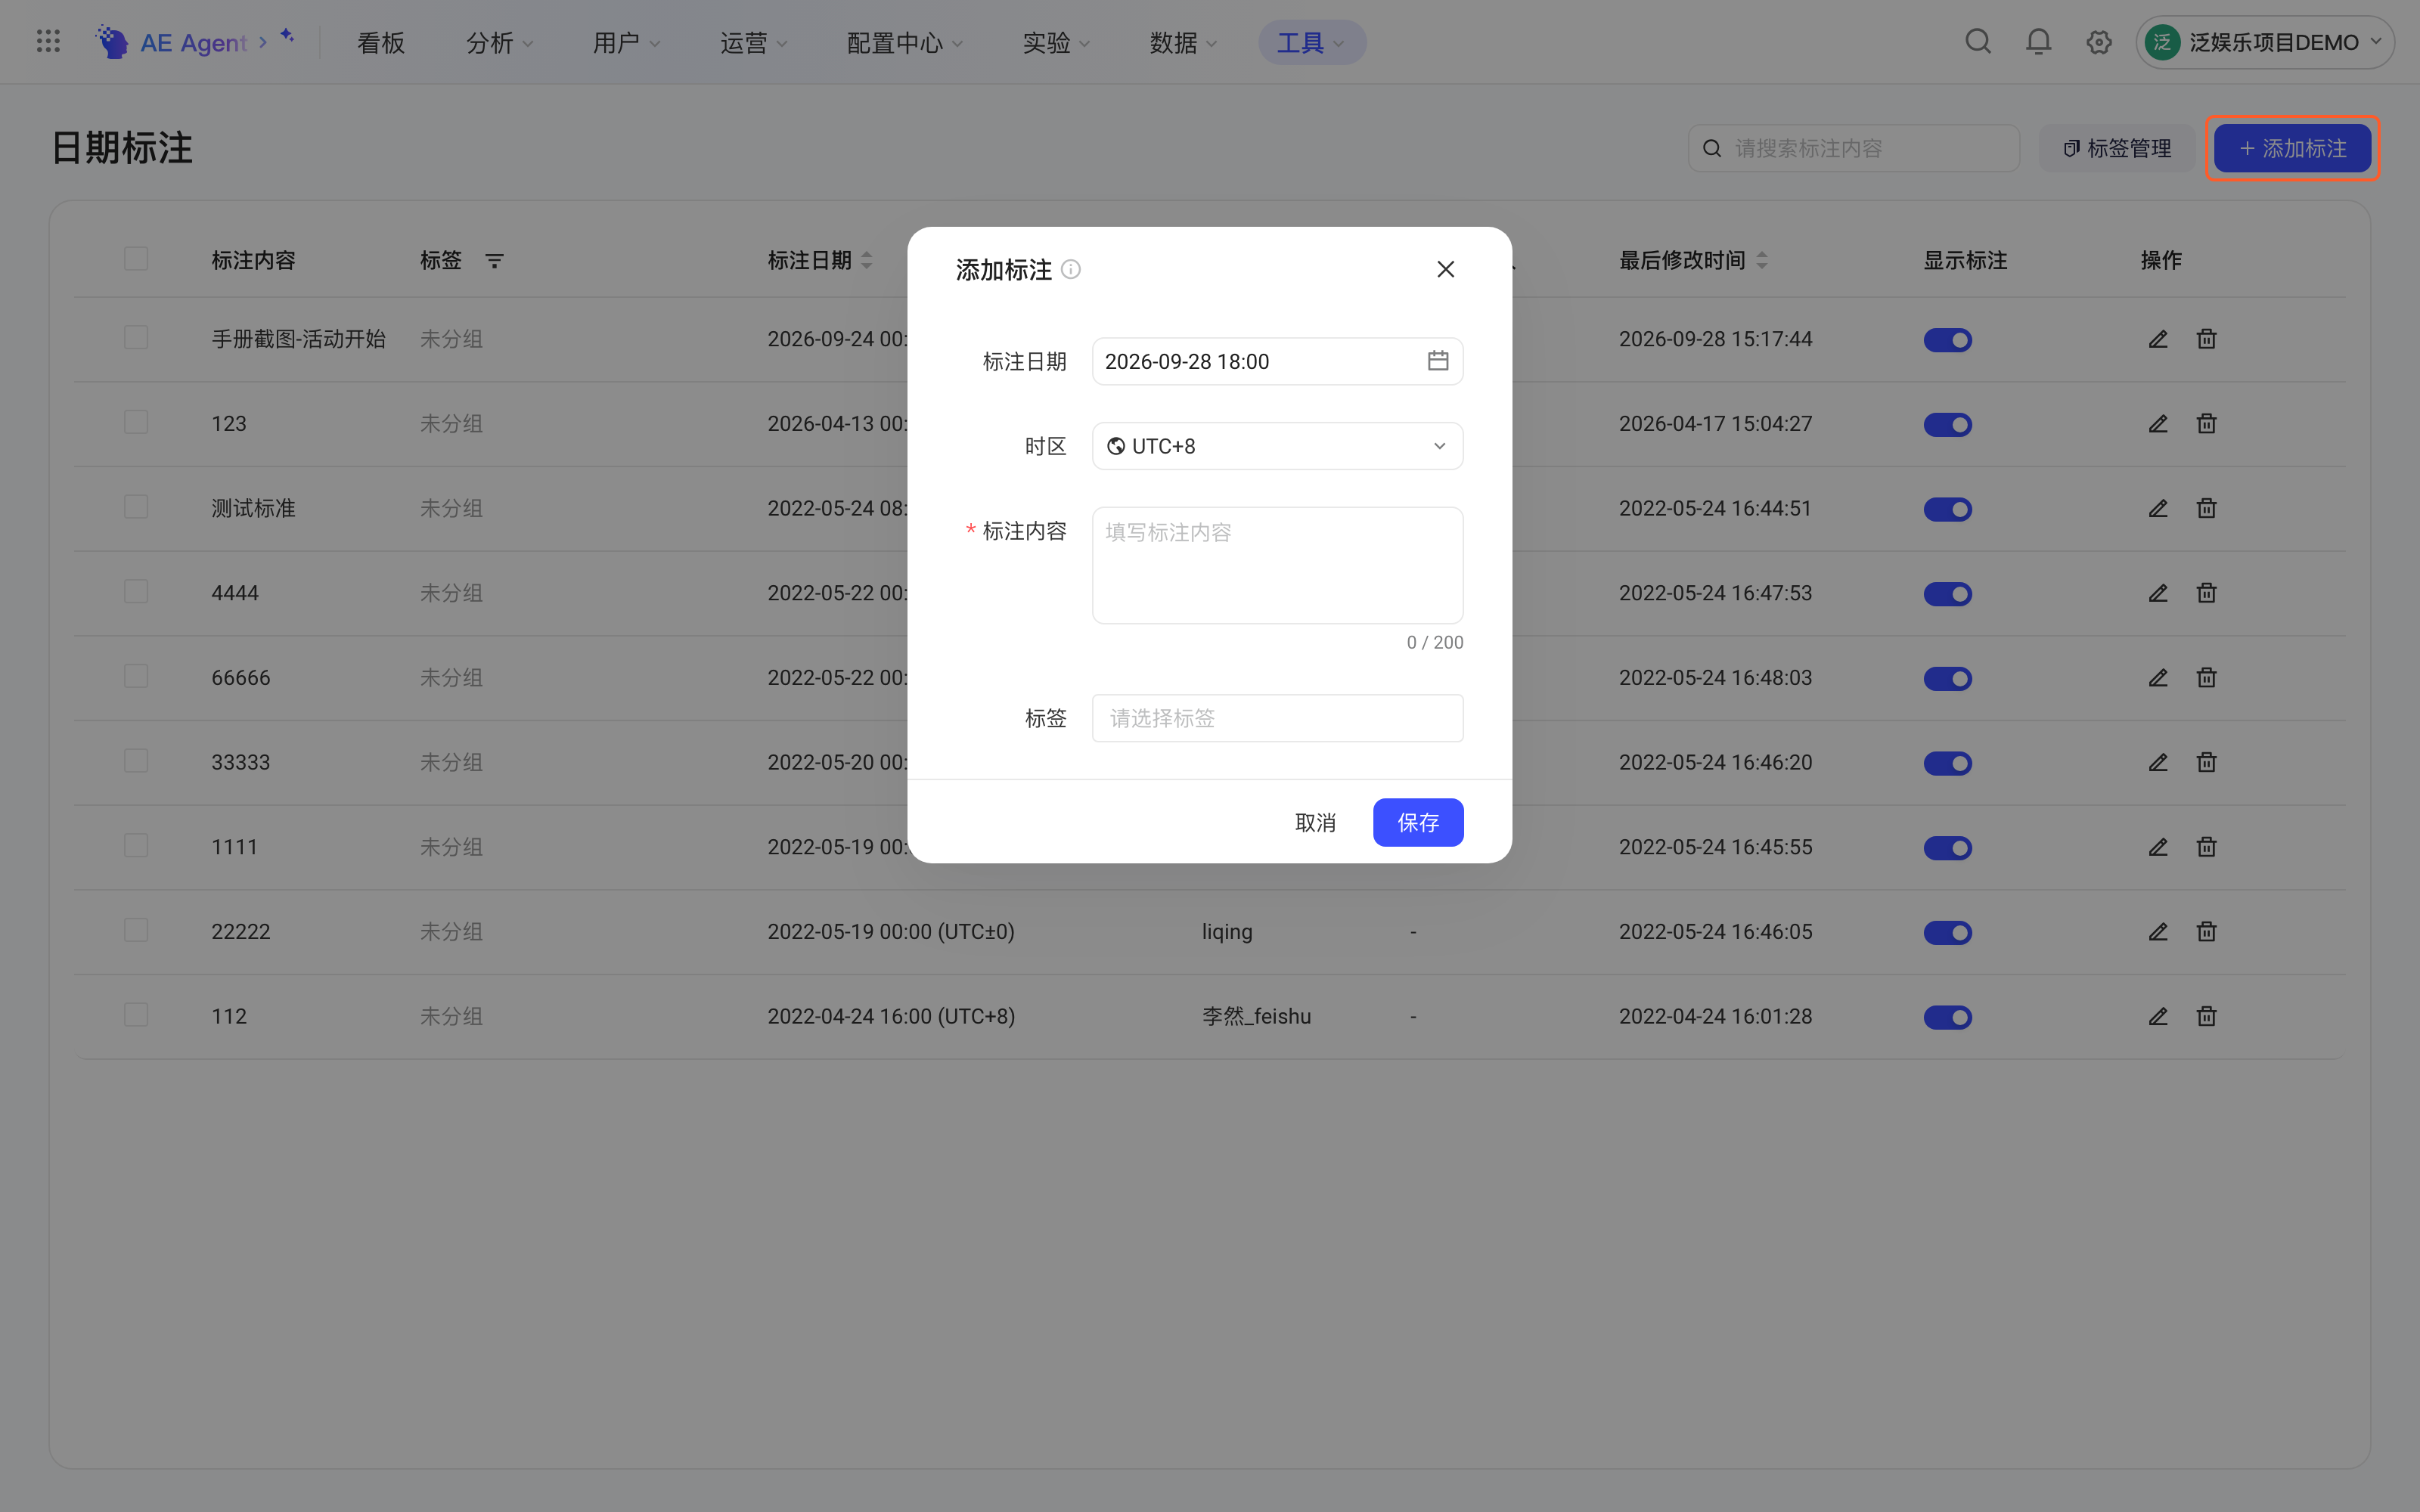Screen dimensions: 2420x1512
Task: Click the 添加标注 button
Action: (x=2292, y=148)
